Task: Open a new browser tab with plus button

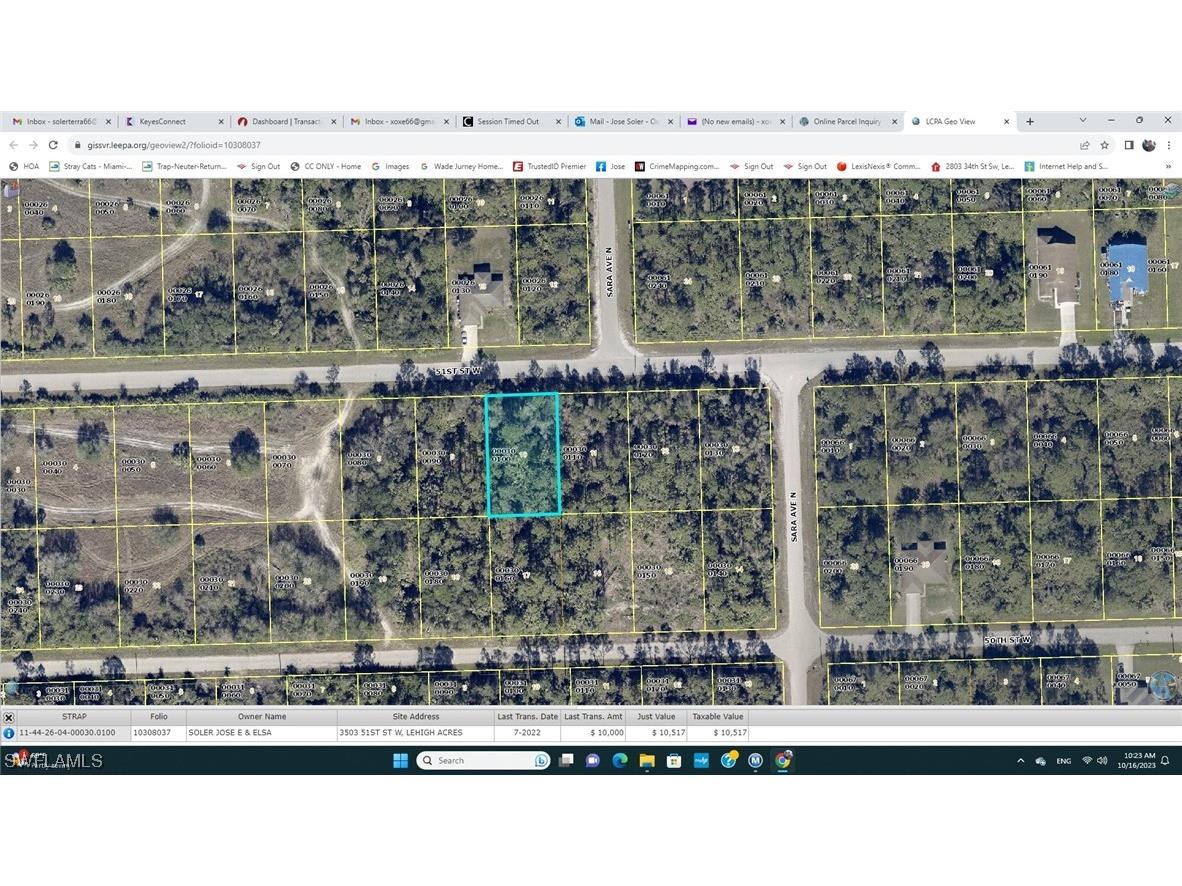Action: (1029, 121)
